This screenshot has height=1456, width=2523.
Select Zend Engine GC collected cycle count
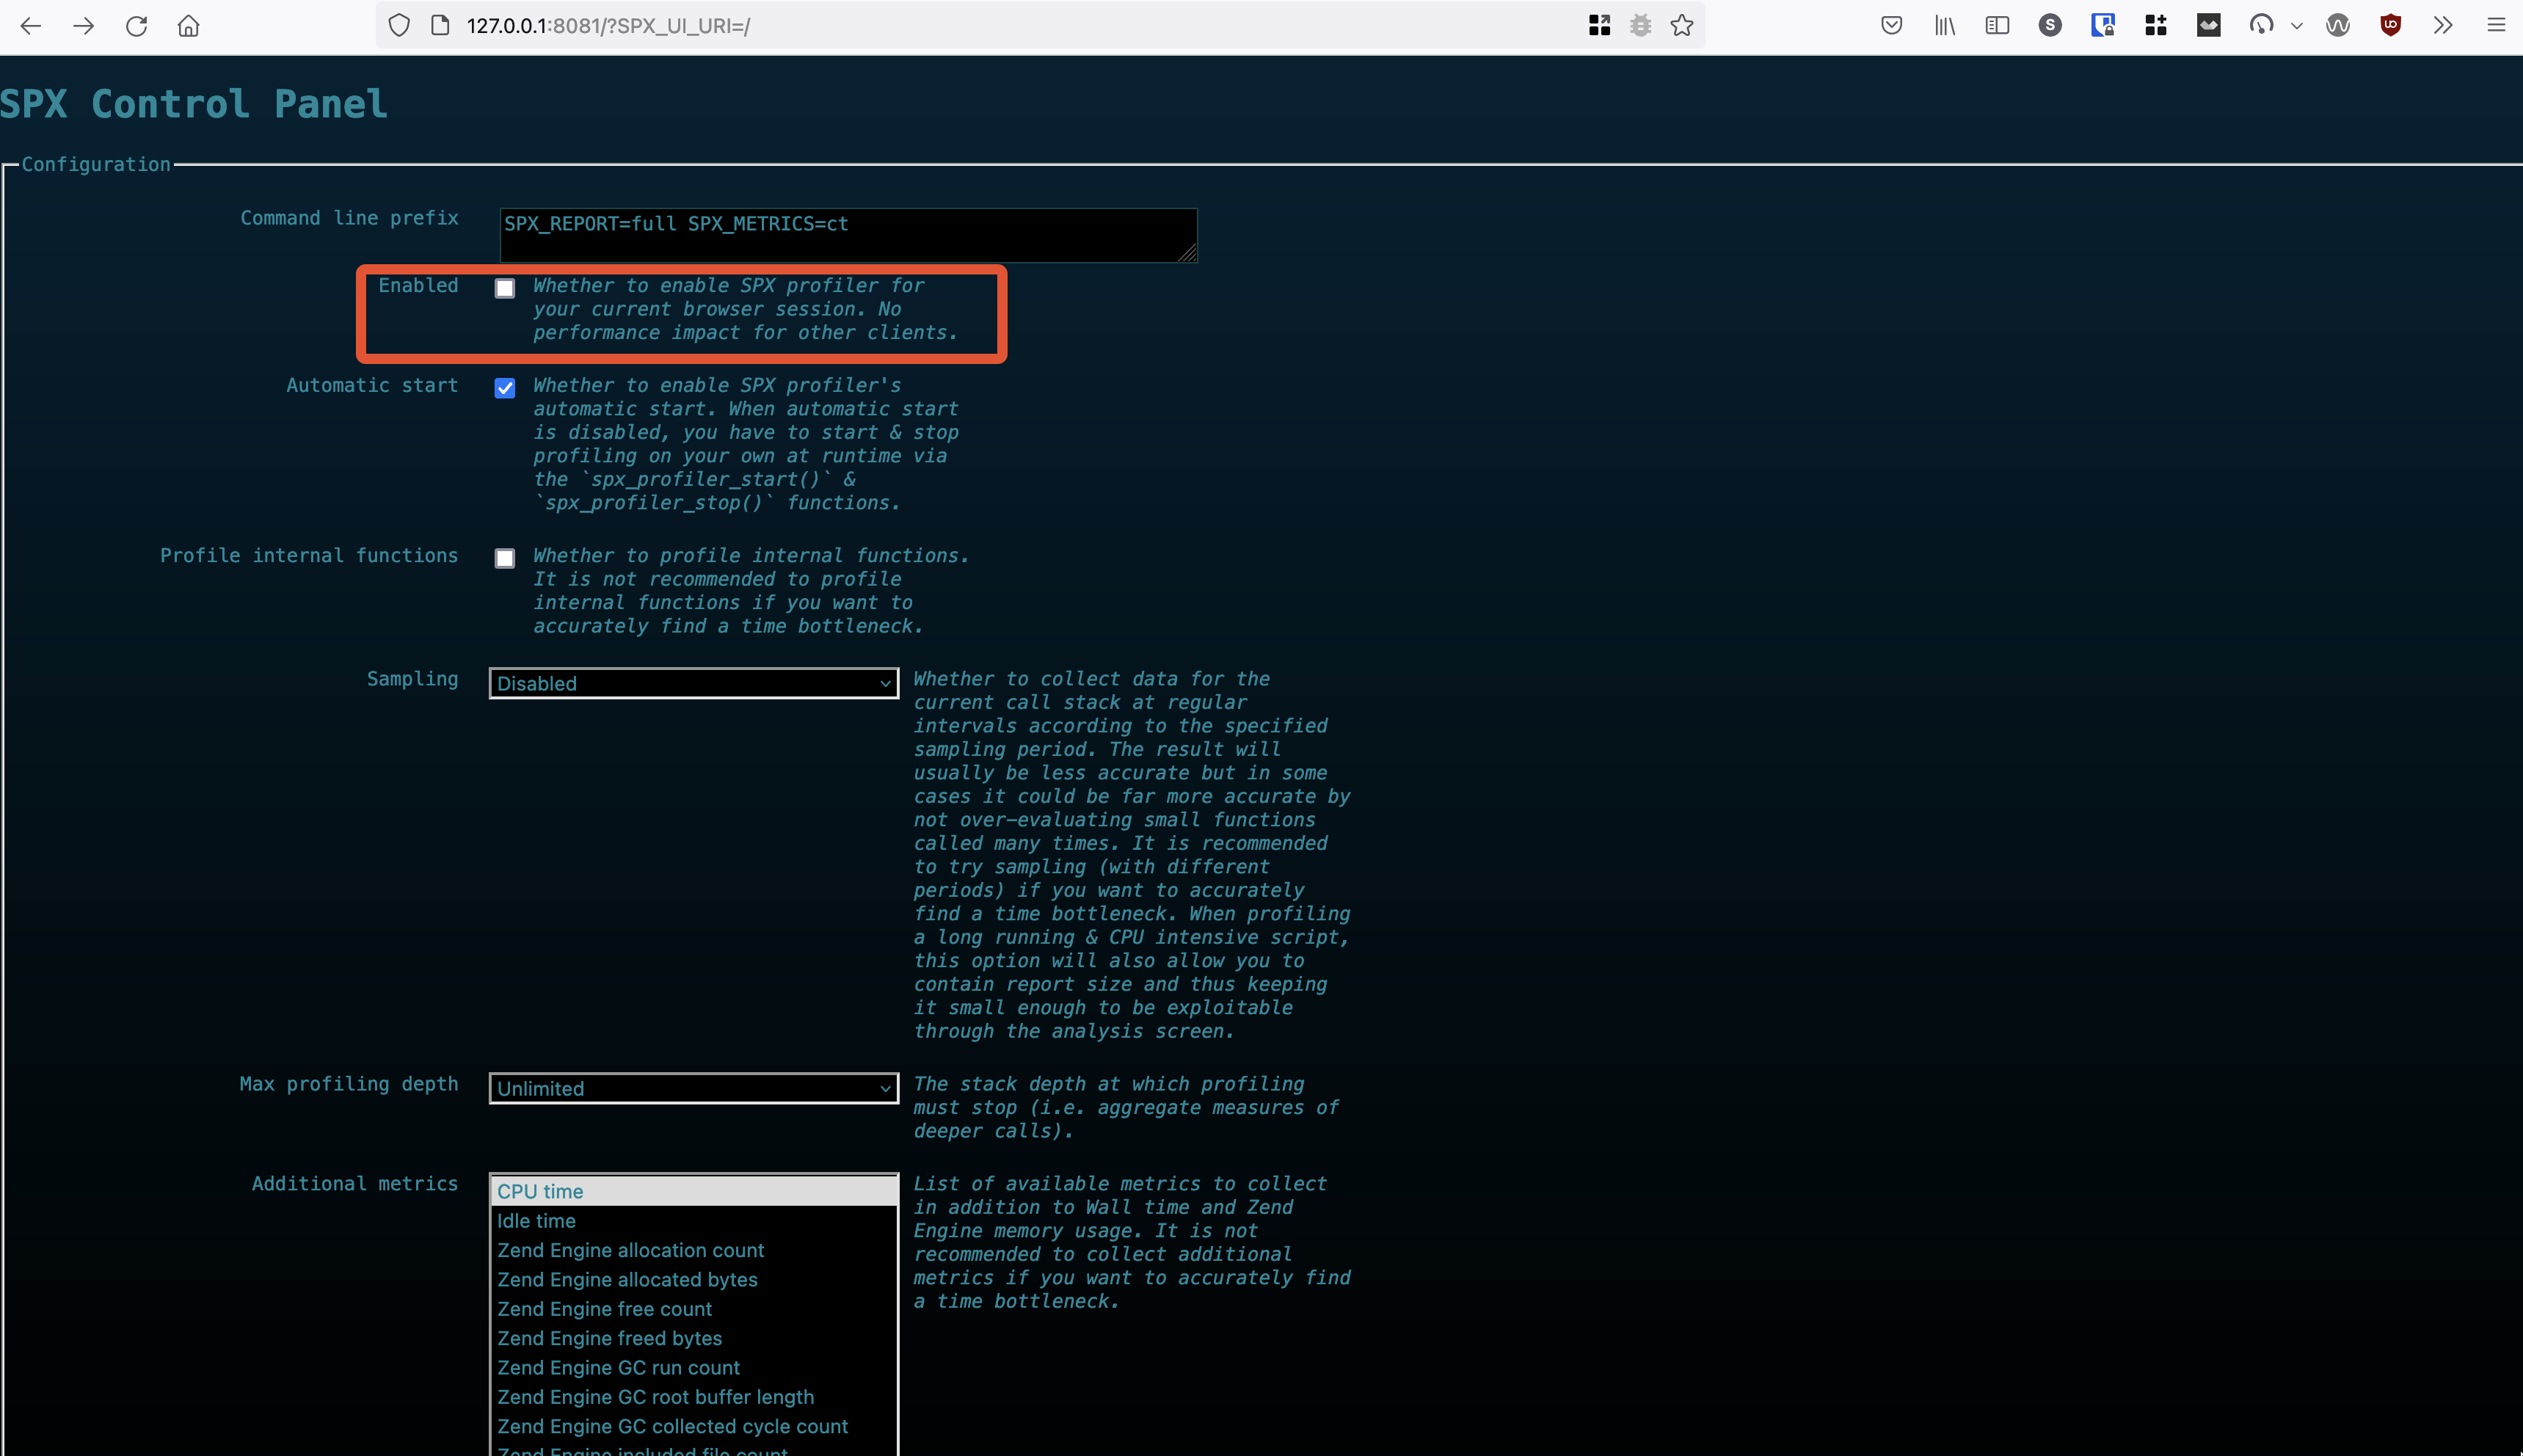pyautogui.click(x=694, y=1426)
